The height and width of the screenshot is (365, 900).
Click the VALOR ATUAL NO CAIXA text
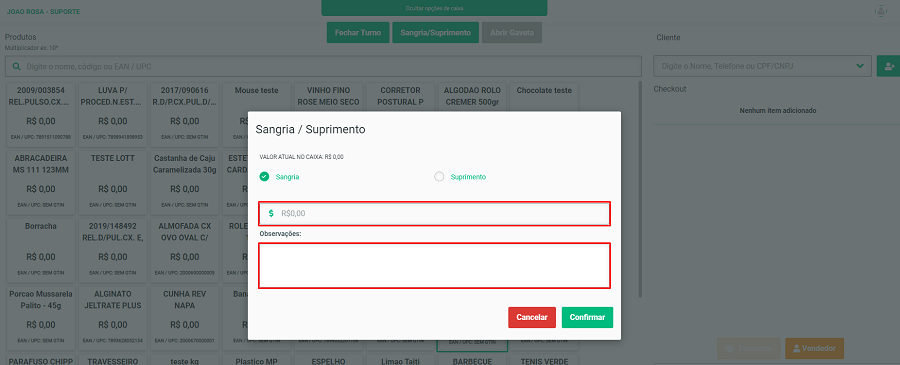tap(301, 157)
